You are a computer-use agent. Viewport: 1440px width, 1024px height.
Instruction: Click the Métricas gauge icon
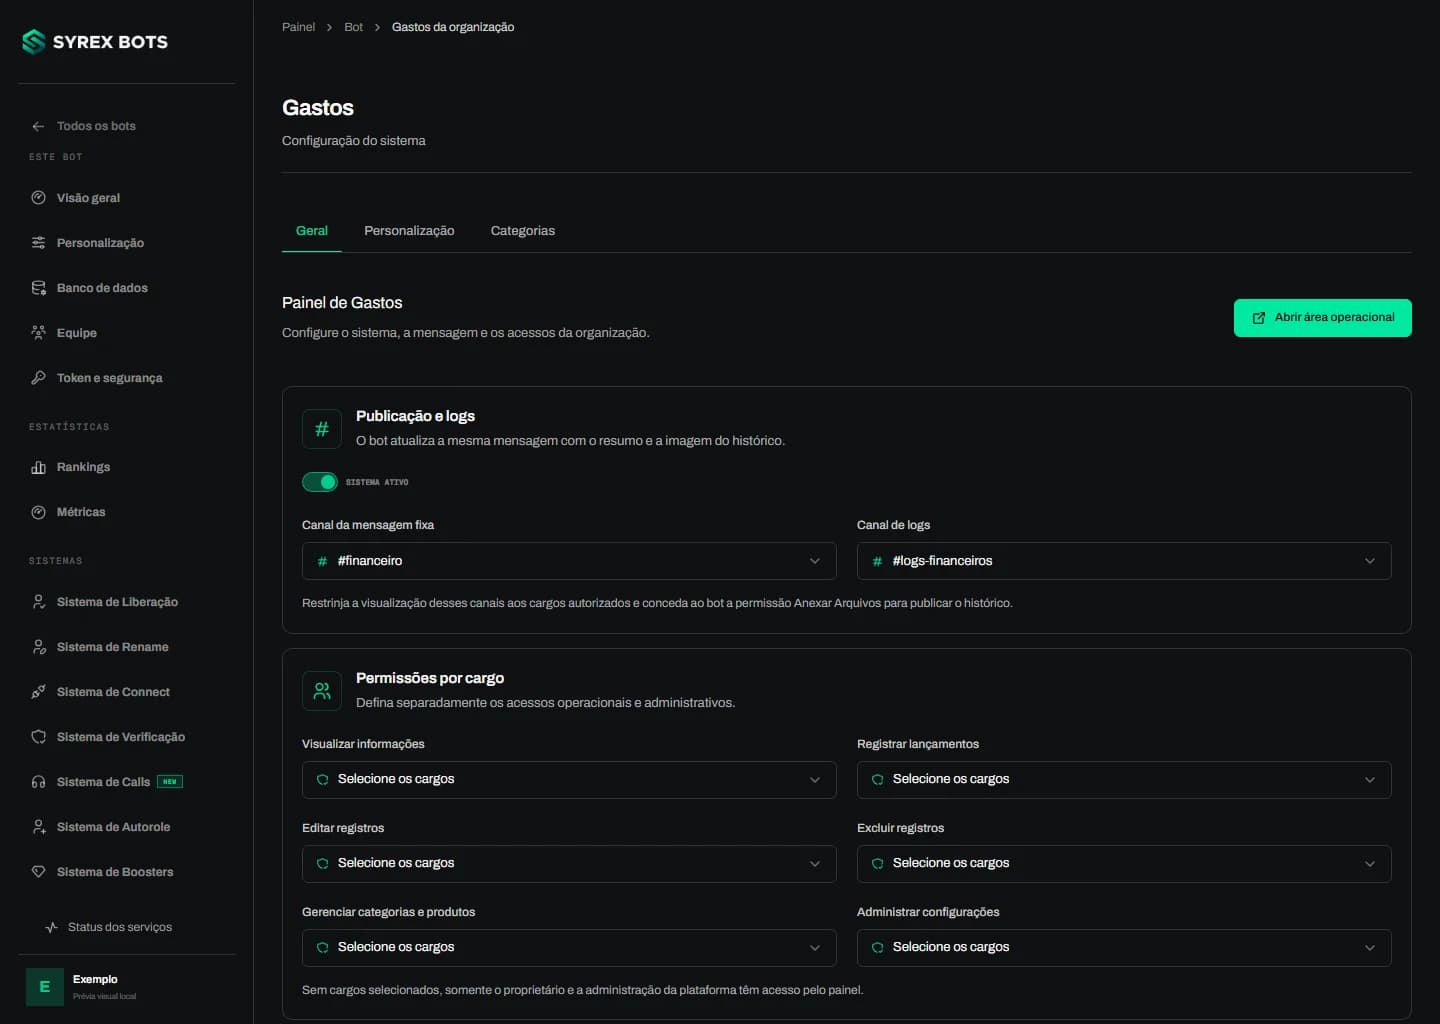(x=38, y=512)
